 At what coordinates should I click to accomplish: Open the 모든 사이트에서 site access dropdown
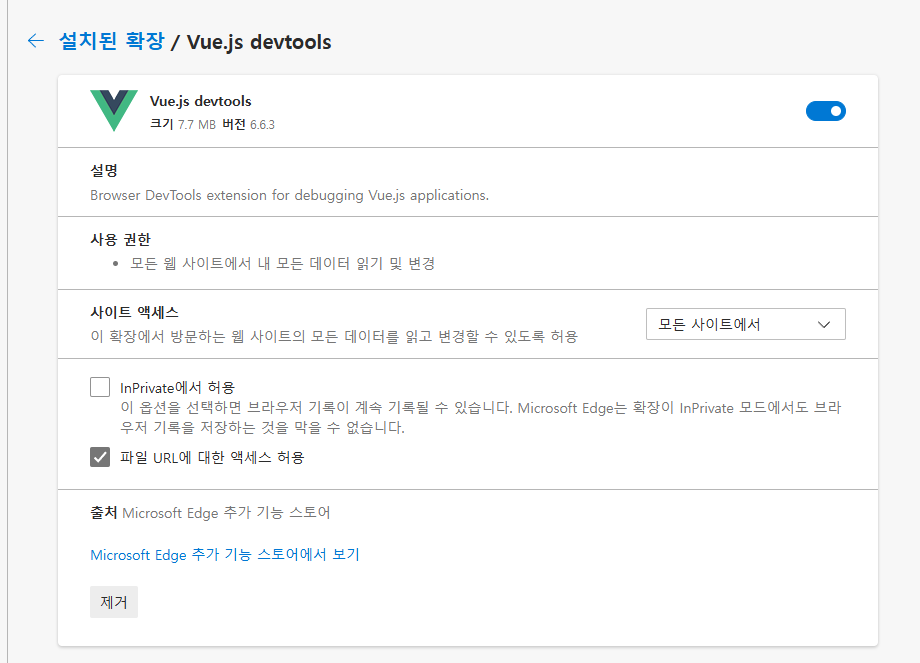(745, 324)
